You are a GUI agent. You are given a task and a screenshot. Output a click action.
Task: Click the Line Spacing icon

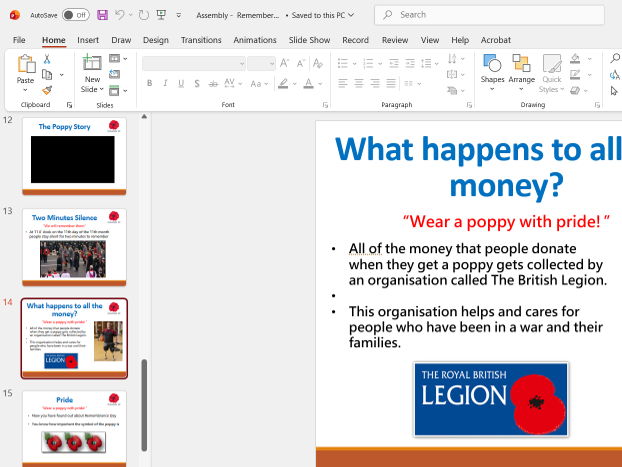pyautogui.click(x=426, y=63)
